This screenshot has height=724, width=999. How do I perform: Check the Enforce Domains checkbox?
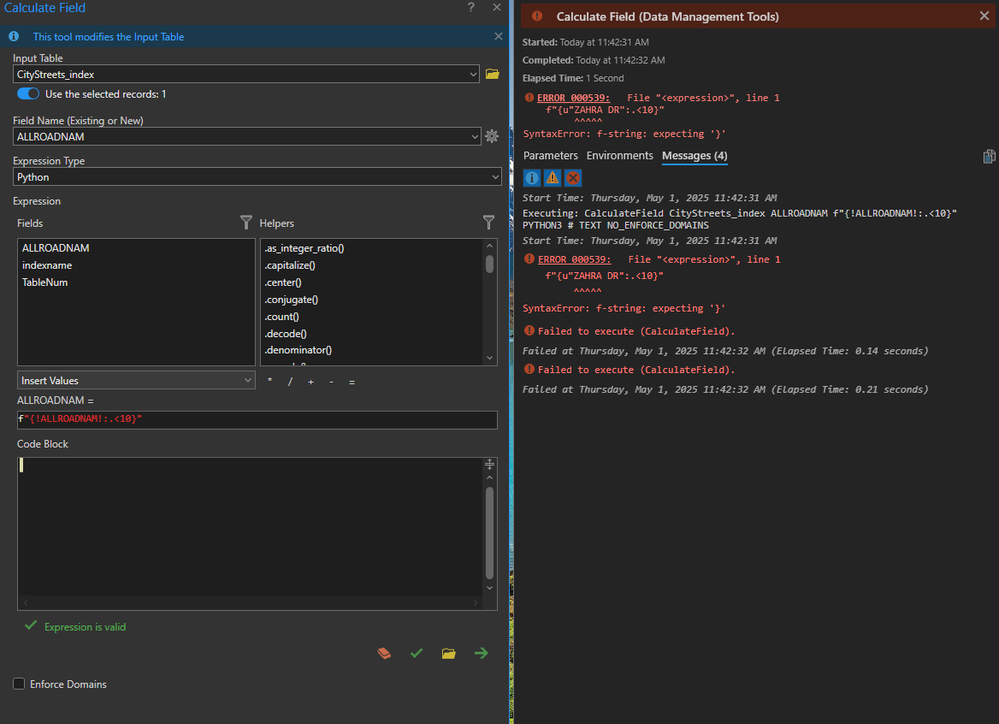19,684
